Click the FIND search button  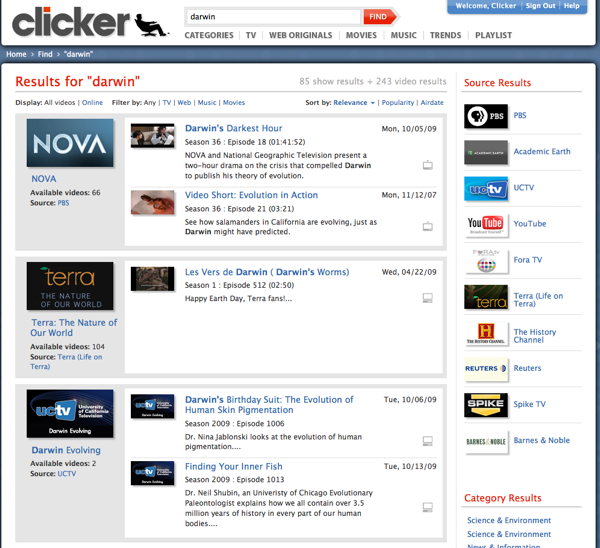(x=380, y=17)
